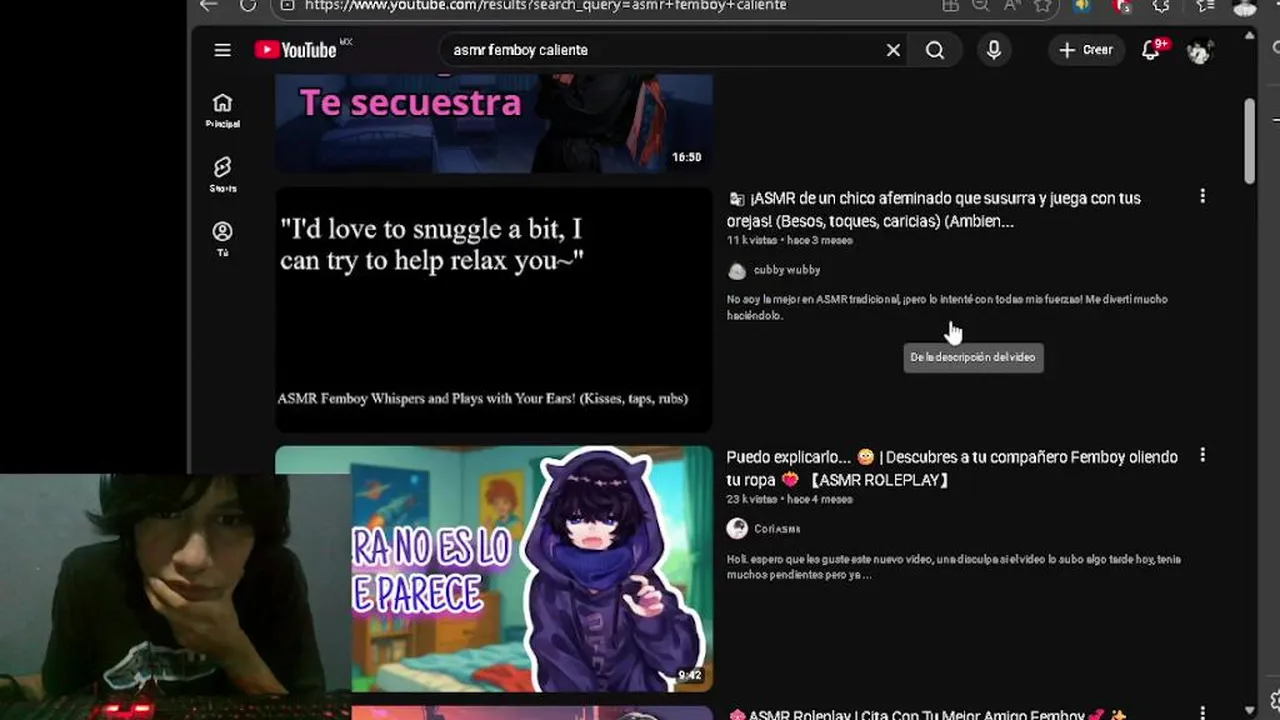Image resolution: width=1280 pixels, height=720 pixels.
Task: Click the page vertical scrollbar thumb
Action: (1250, 141)
